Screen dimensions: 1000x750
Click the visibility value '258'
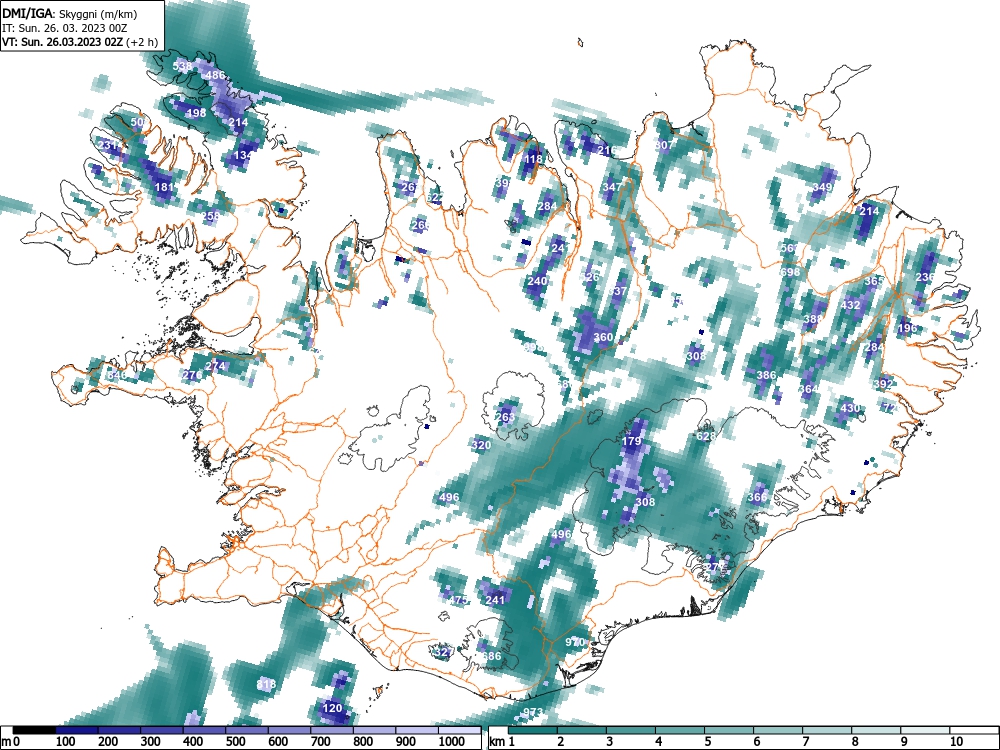click(210, 216)
